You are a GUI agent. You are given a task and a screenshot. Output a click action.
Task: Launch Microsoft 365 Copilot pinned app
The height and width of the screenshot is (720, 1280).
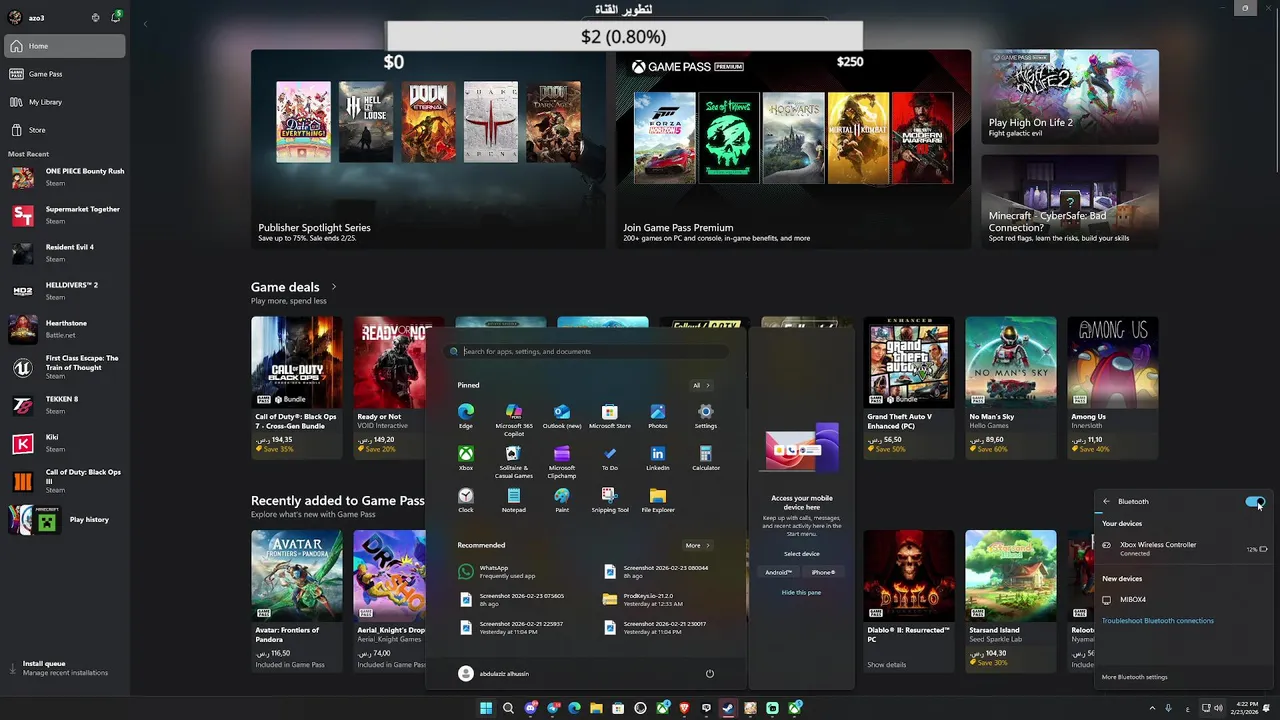(x=514, y=420)
